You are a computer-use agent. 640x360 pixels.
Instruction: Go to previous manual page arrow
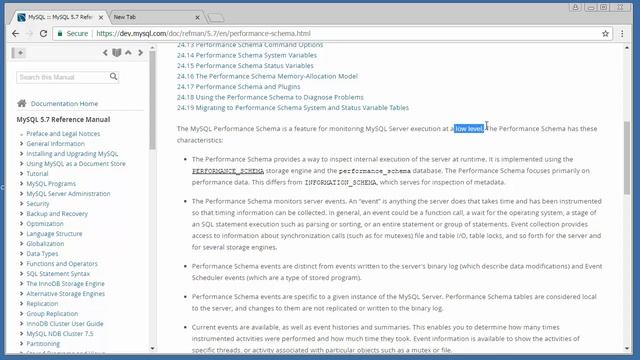click(105, 53)
